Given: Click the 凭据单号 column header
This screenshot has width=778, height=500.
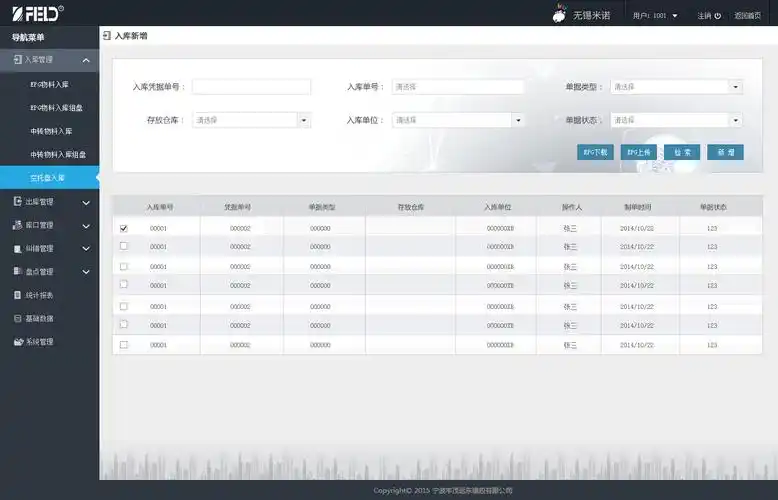Looking at the screenshot, I should [x=238, y=207].
